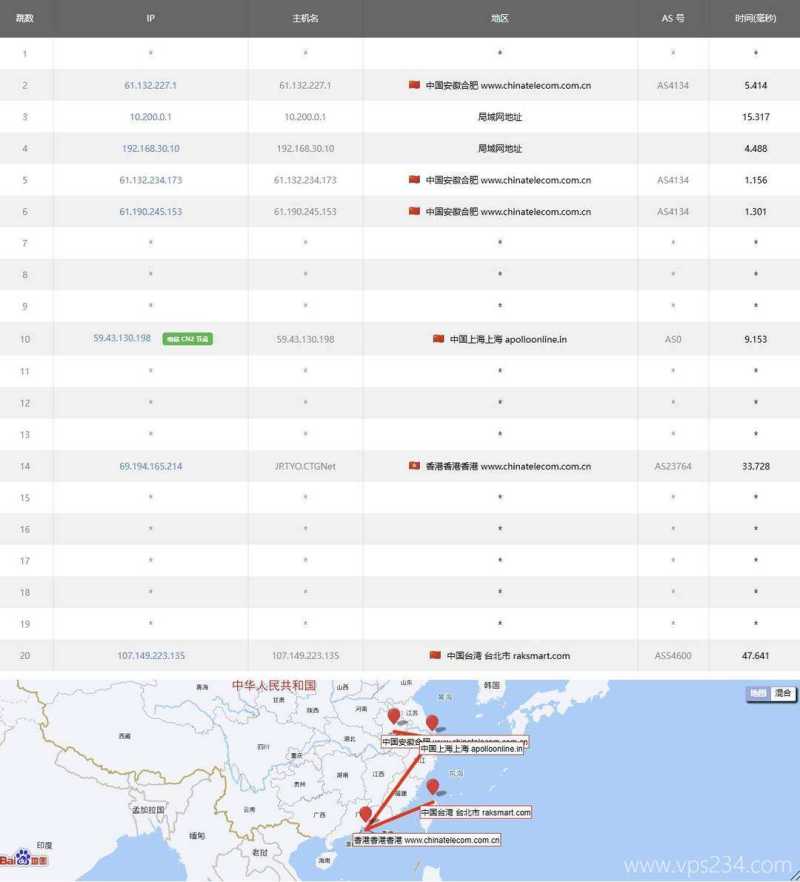The height and width of the screenshot is (882, 800).
Task: Open the IP link 10.200.0.1
Action: pyautogui.click(x=150, y=117)
